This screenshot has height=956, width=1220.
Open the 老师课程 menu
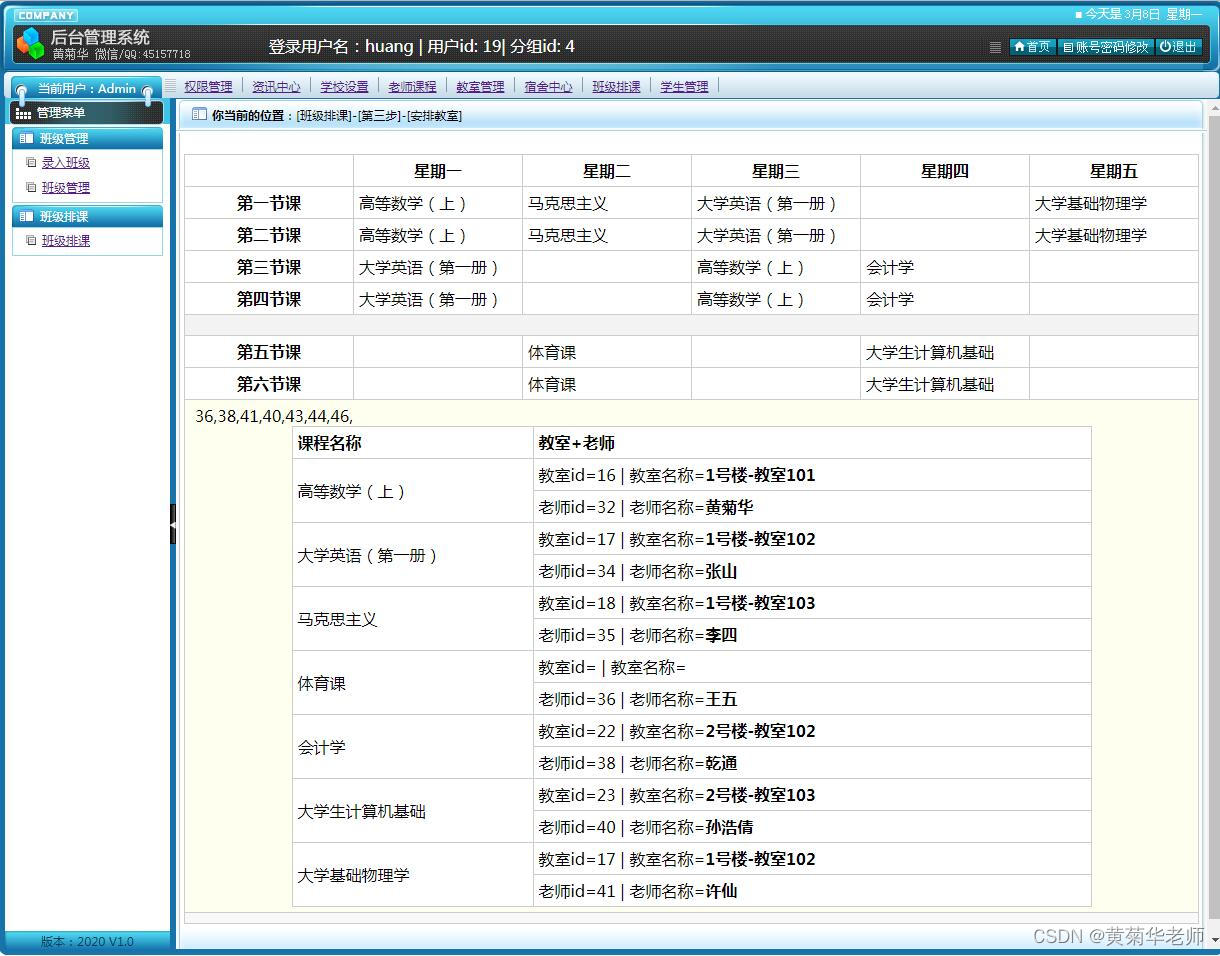click(412, 87)
